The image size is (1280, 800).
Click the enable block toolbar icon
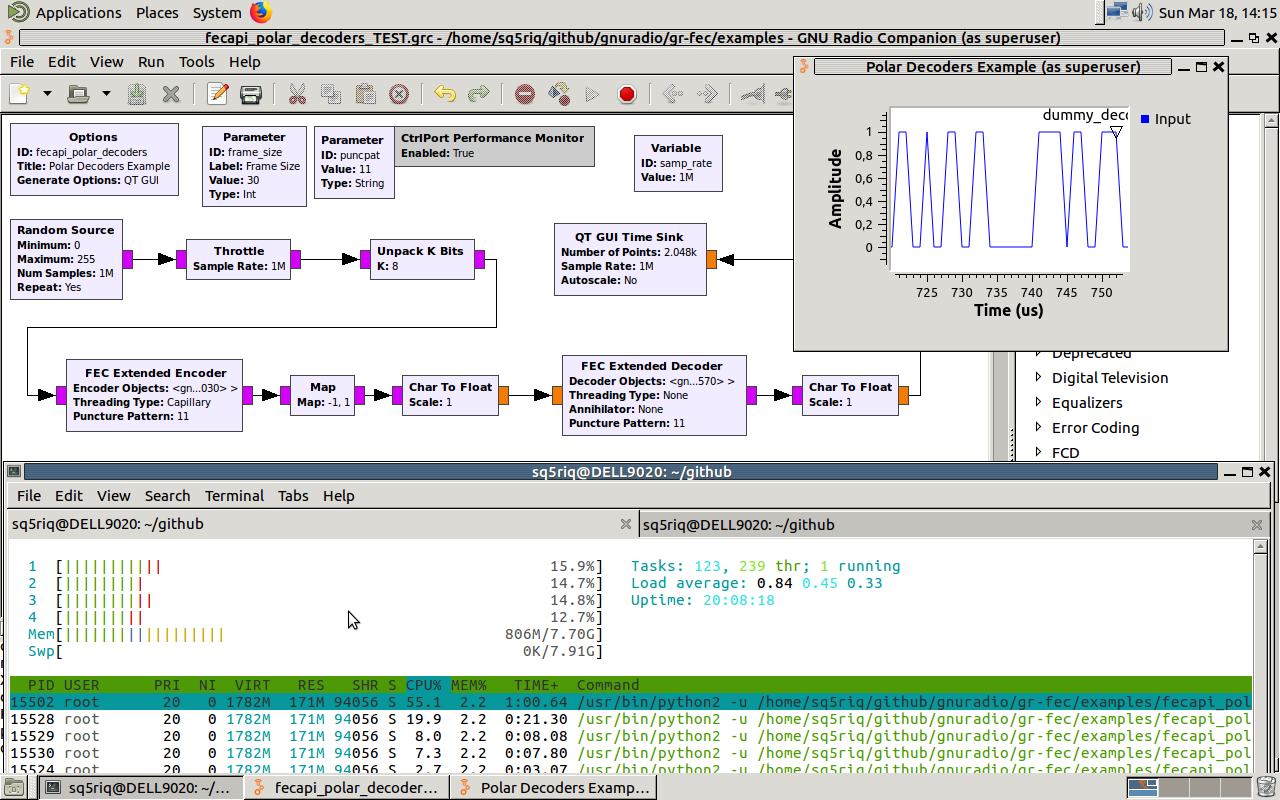(753, 94)
